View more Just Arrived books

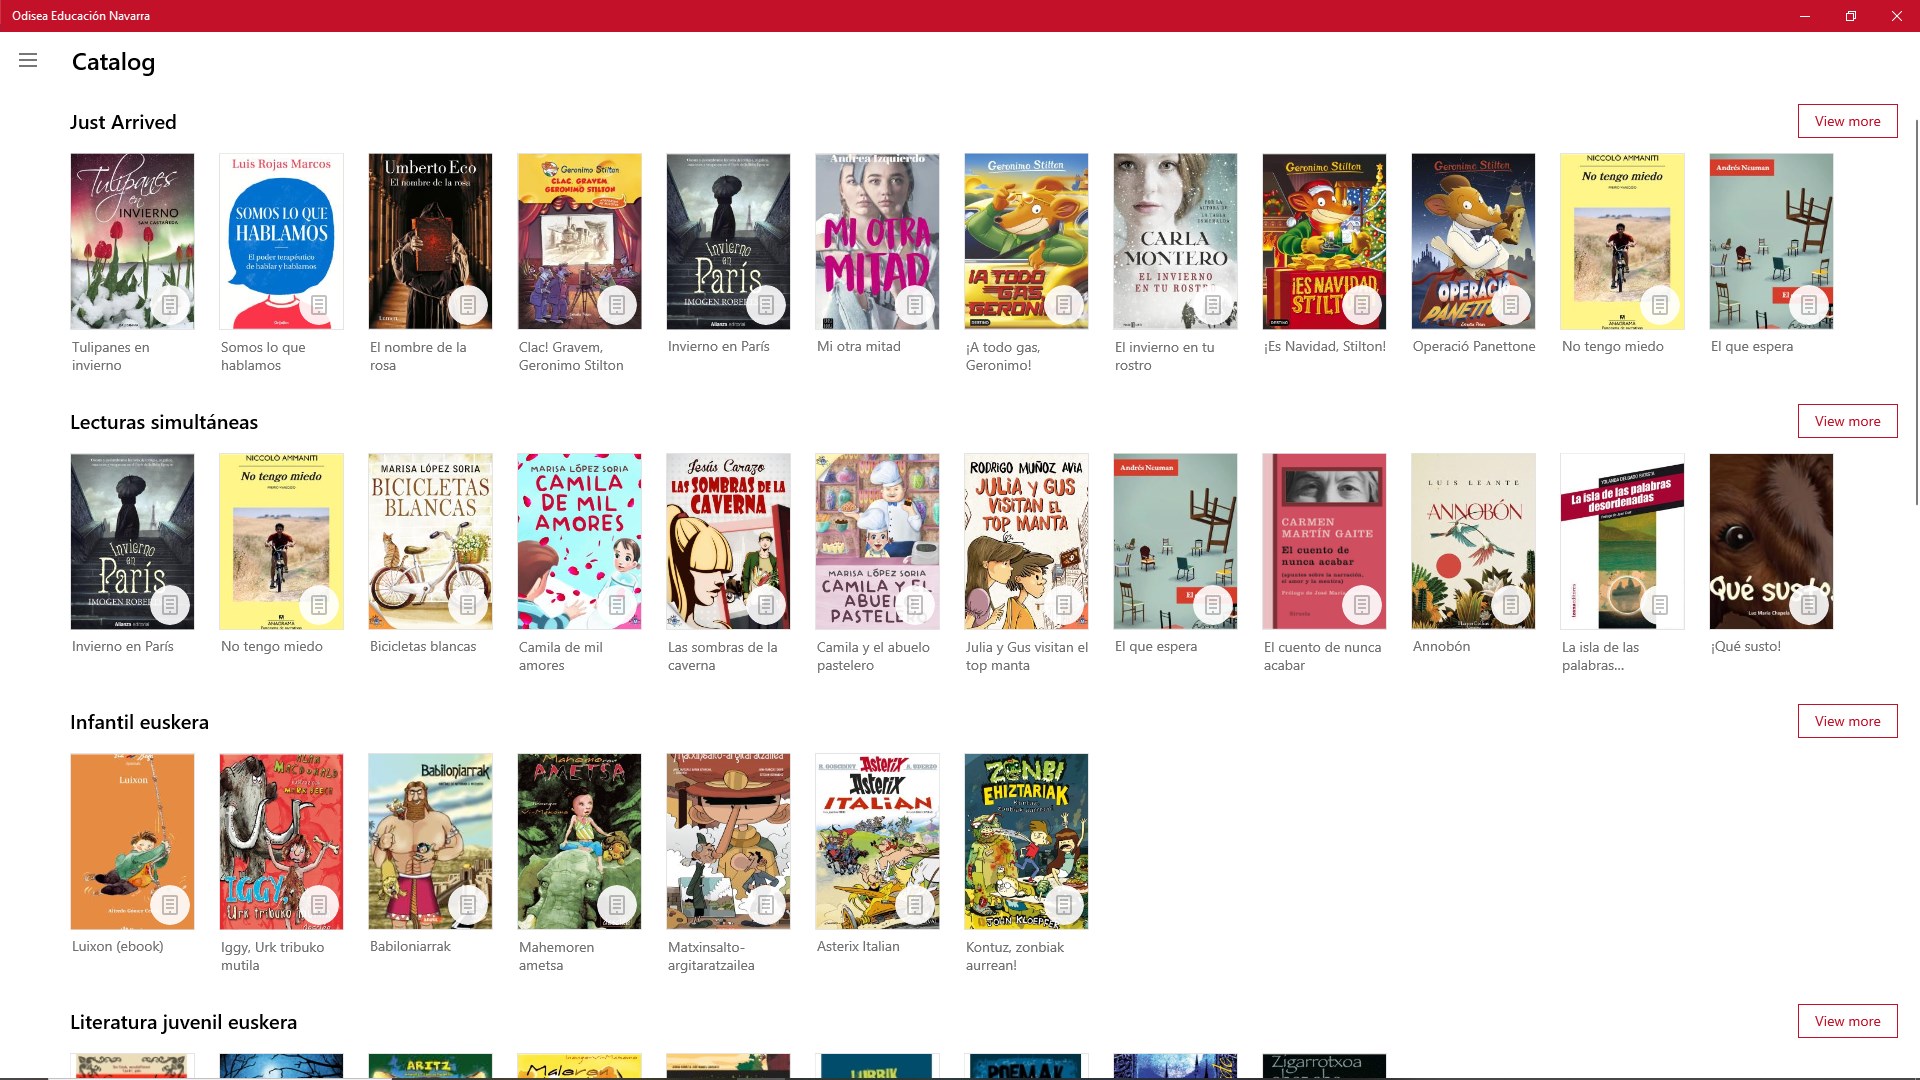[x=1847, y=121]
